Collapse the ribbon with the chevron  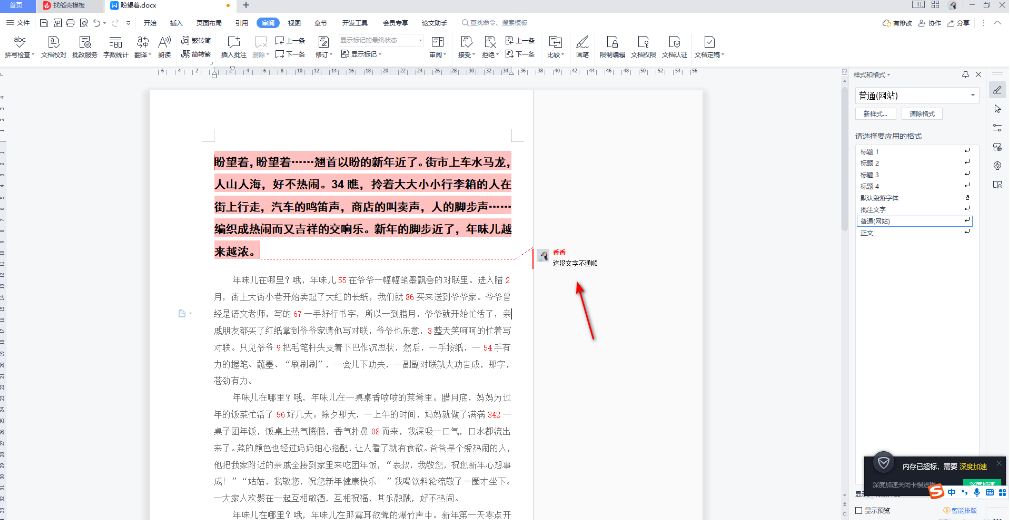pyautogui.click(x=996, y=23)
